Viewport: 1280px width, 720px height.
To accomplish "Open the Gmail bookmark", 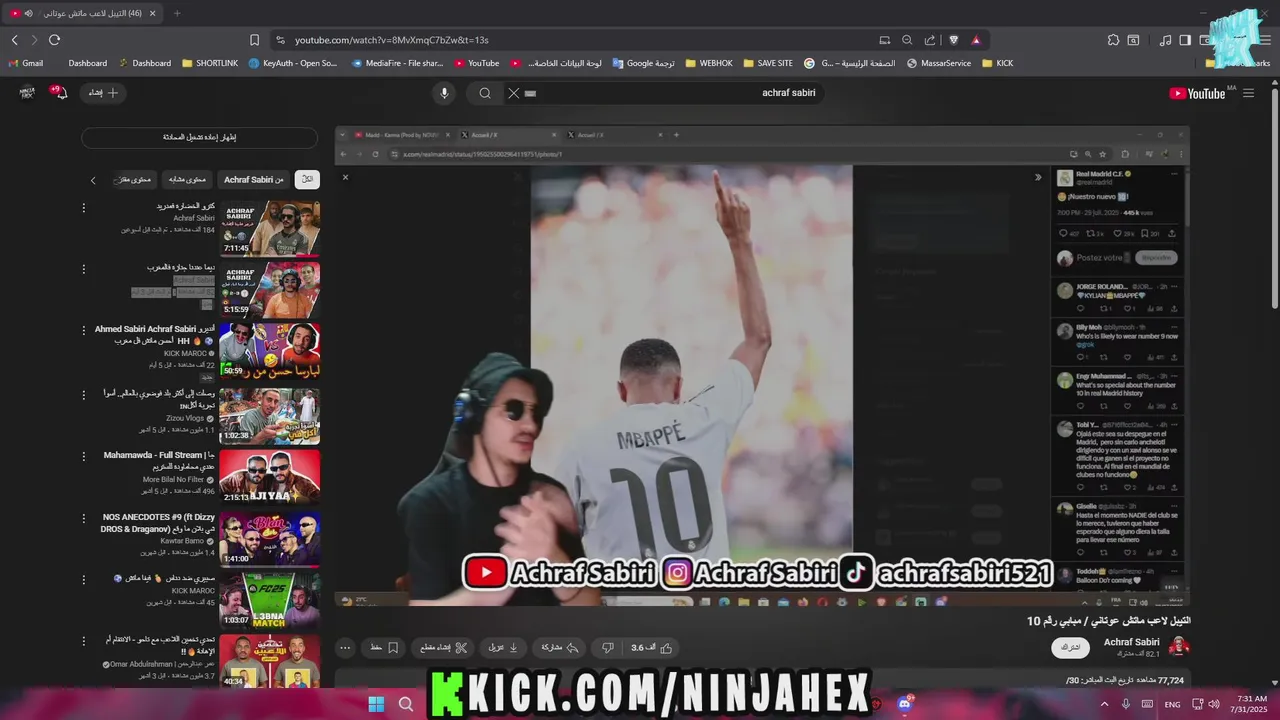I will (x=25, y=63).
